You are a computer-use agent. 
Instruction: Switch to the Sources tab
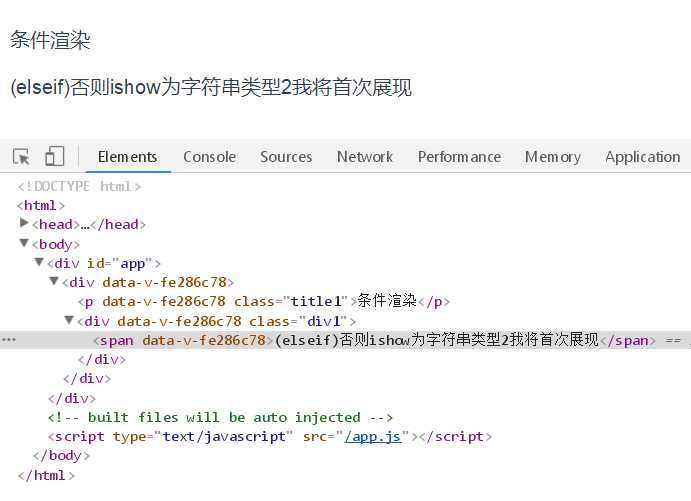click(x=286, y=157)
